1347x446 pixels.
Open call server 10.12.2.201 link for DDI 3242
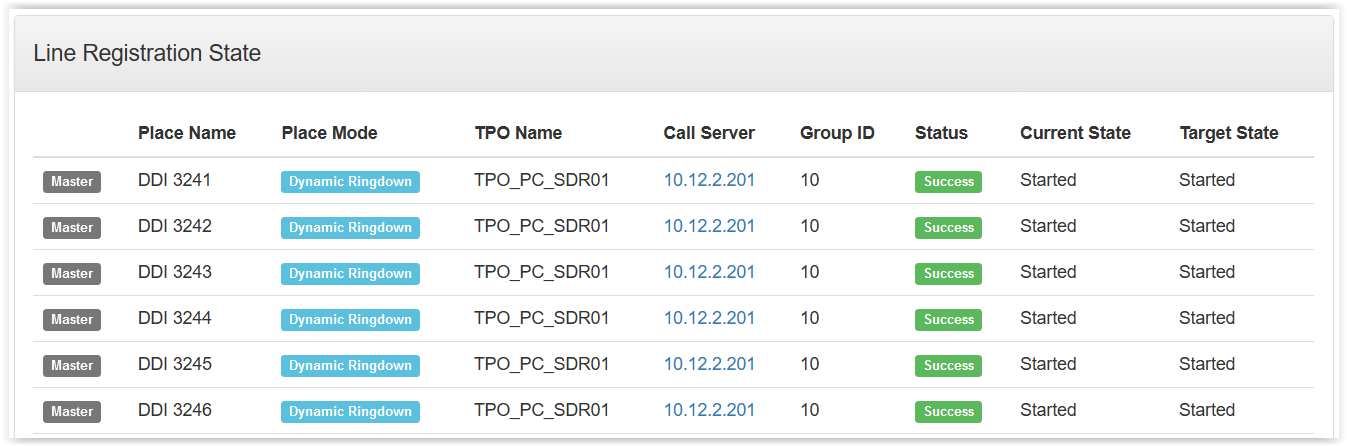coord(709,226)
